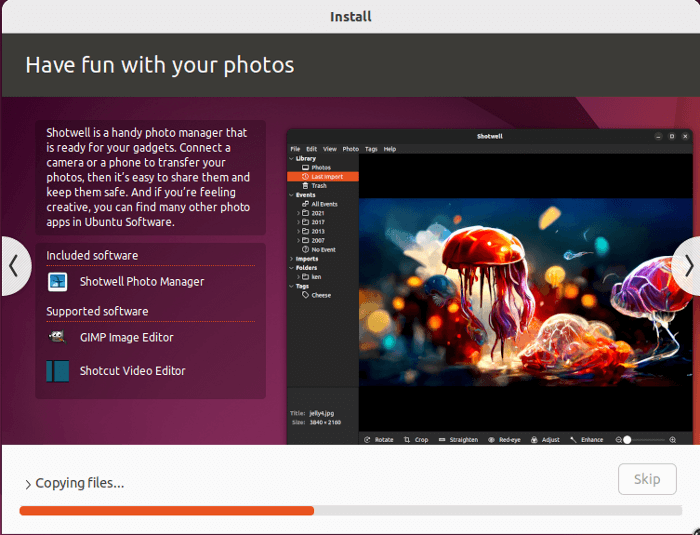Click the installation progress bar

[x=351, y=511]
